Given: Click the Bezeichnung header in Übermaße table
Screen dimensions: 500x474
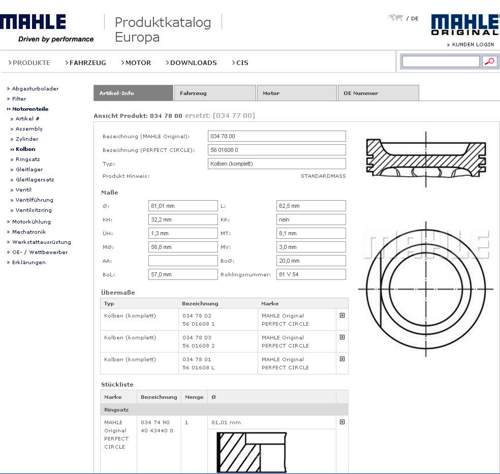Looking at the screenshot, I should (x=200, y=304).
